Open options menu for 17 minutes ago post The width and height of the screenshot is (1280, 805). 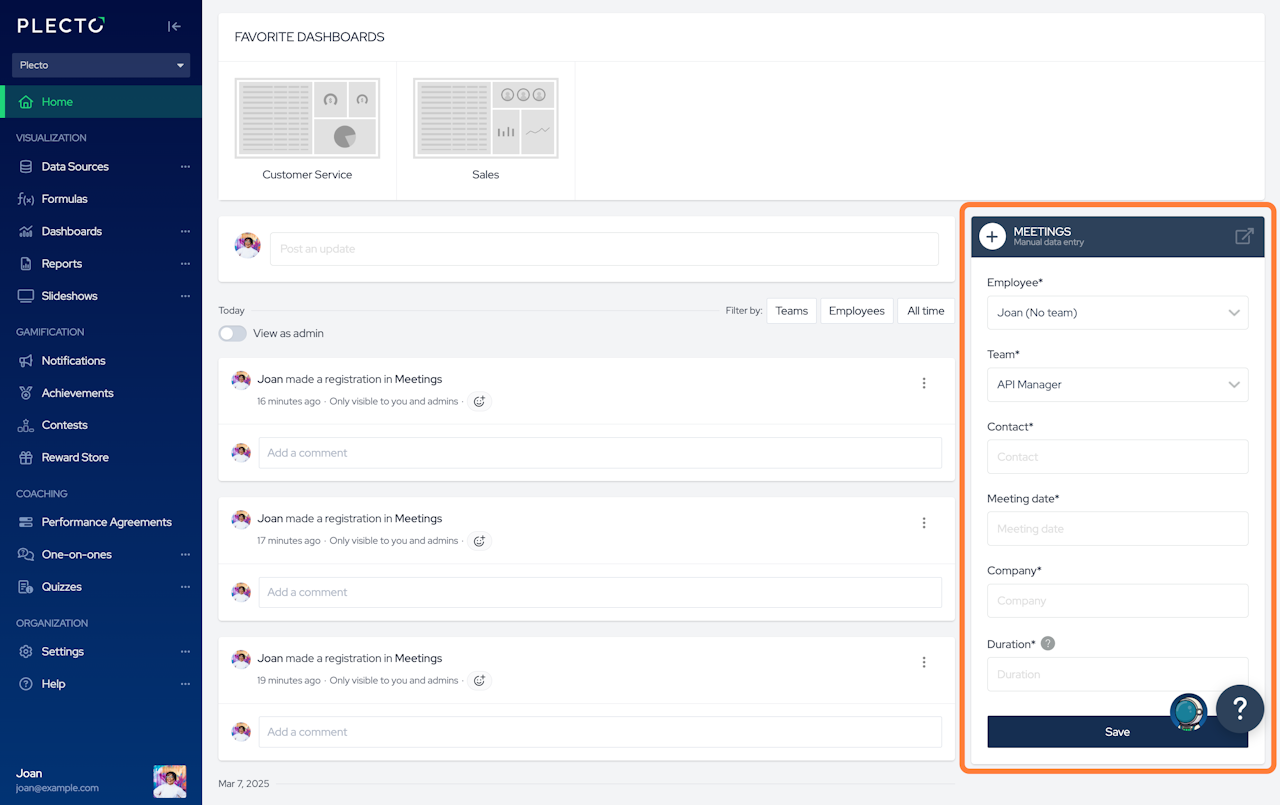[x=924, y=523]
